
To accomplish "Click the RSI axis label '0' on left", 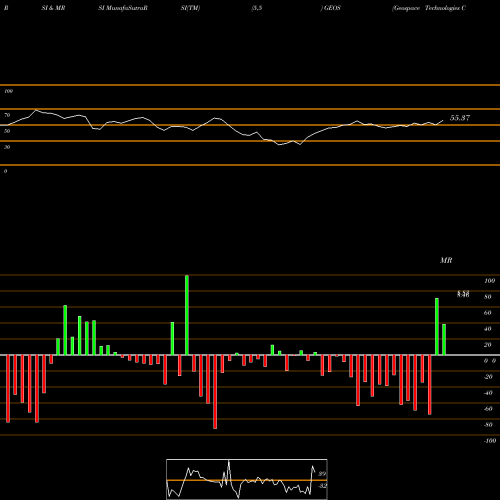I will pyautogui.click(x=5, y=171).
